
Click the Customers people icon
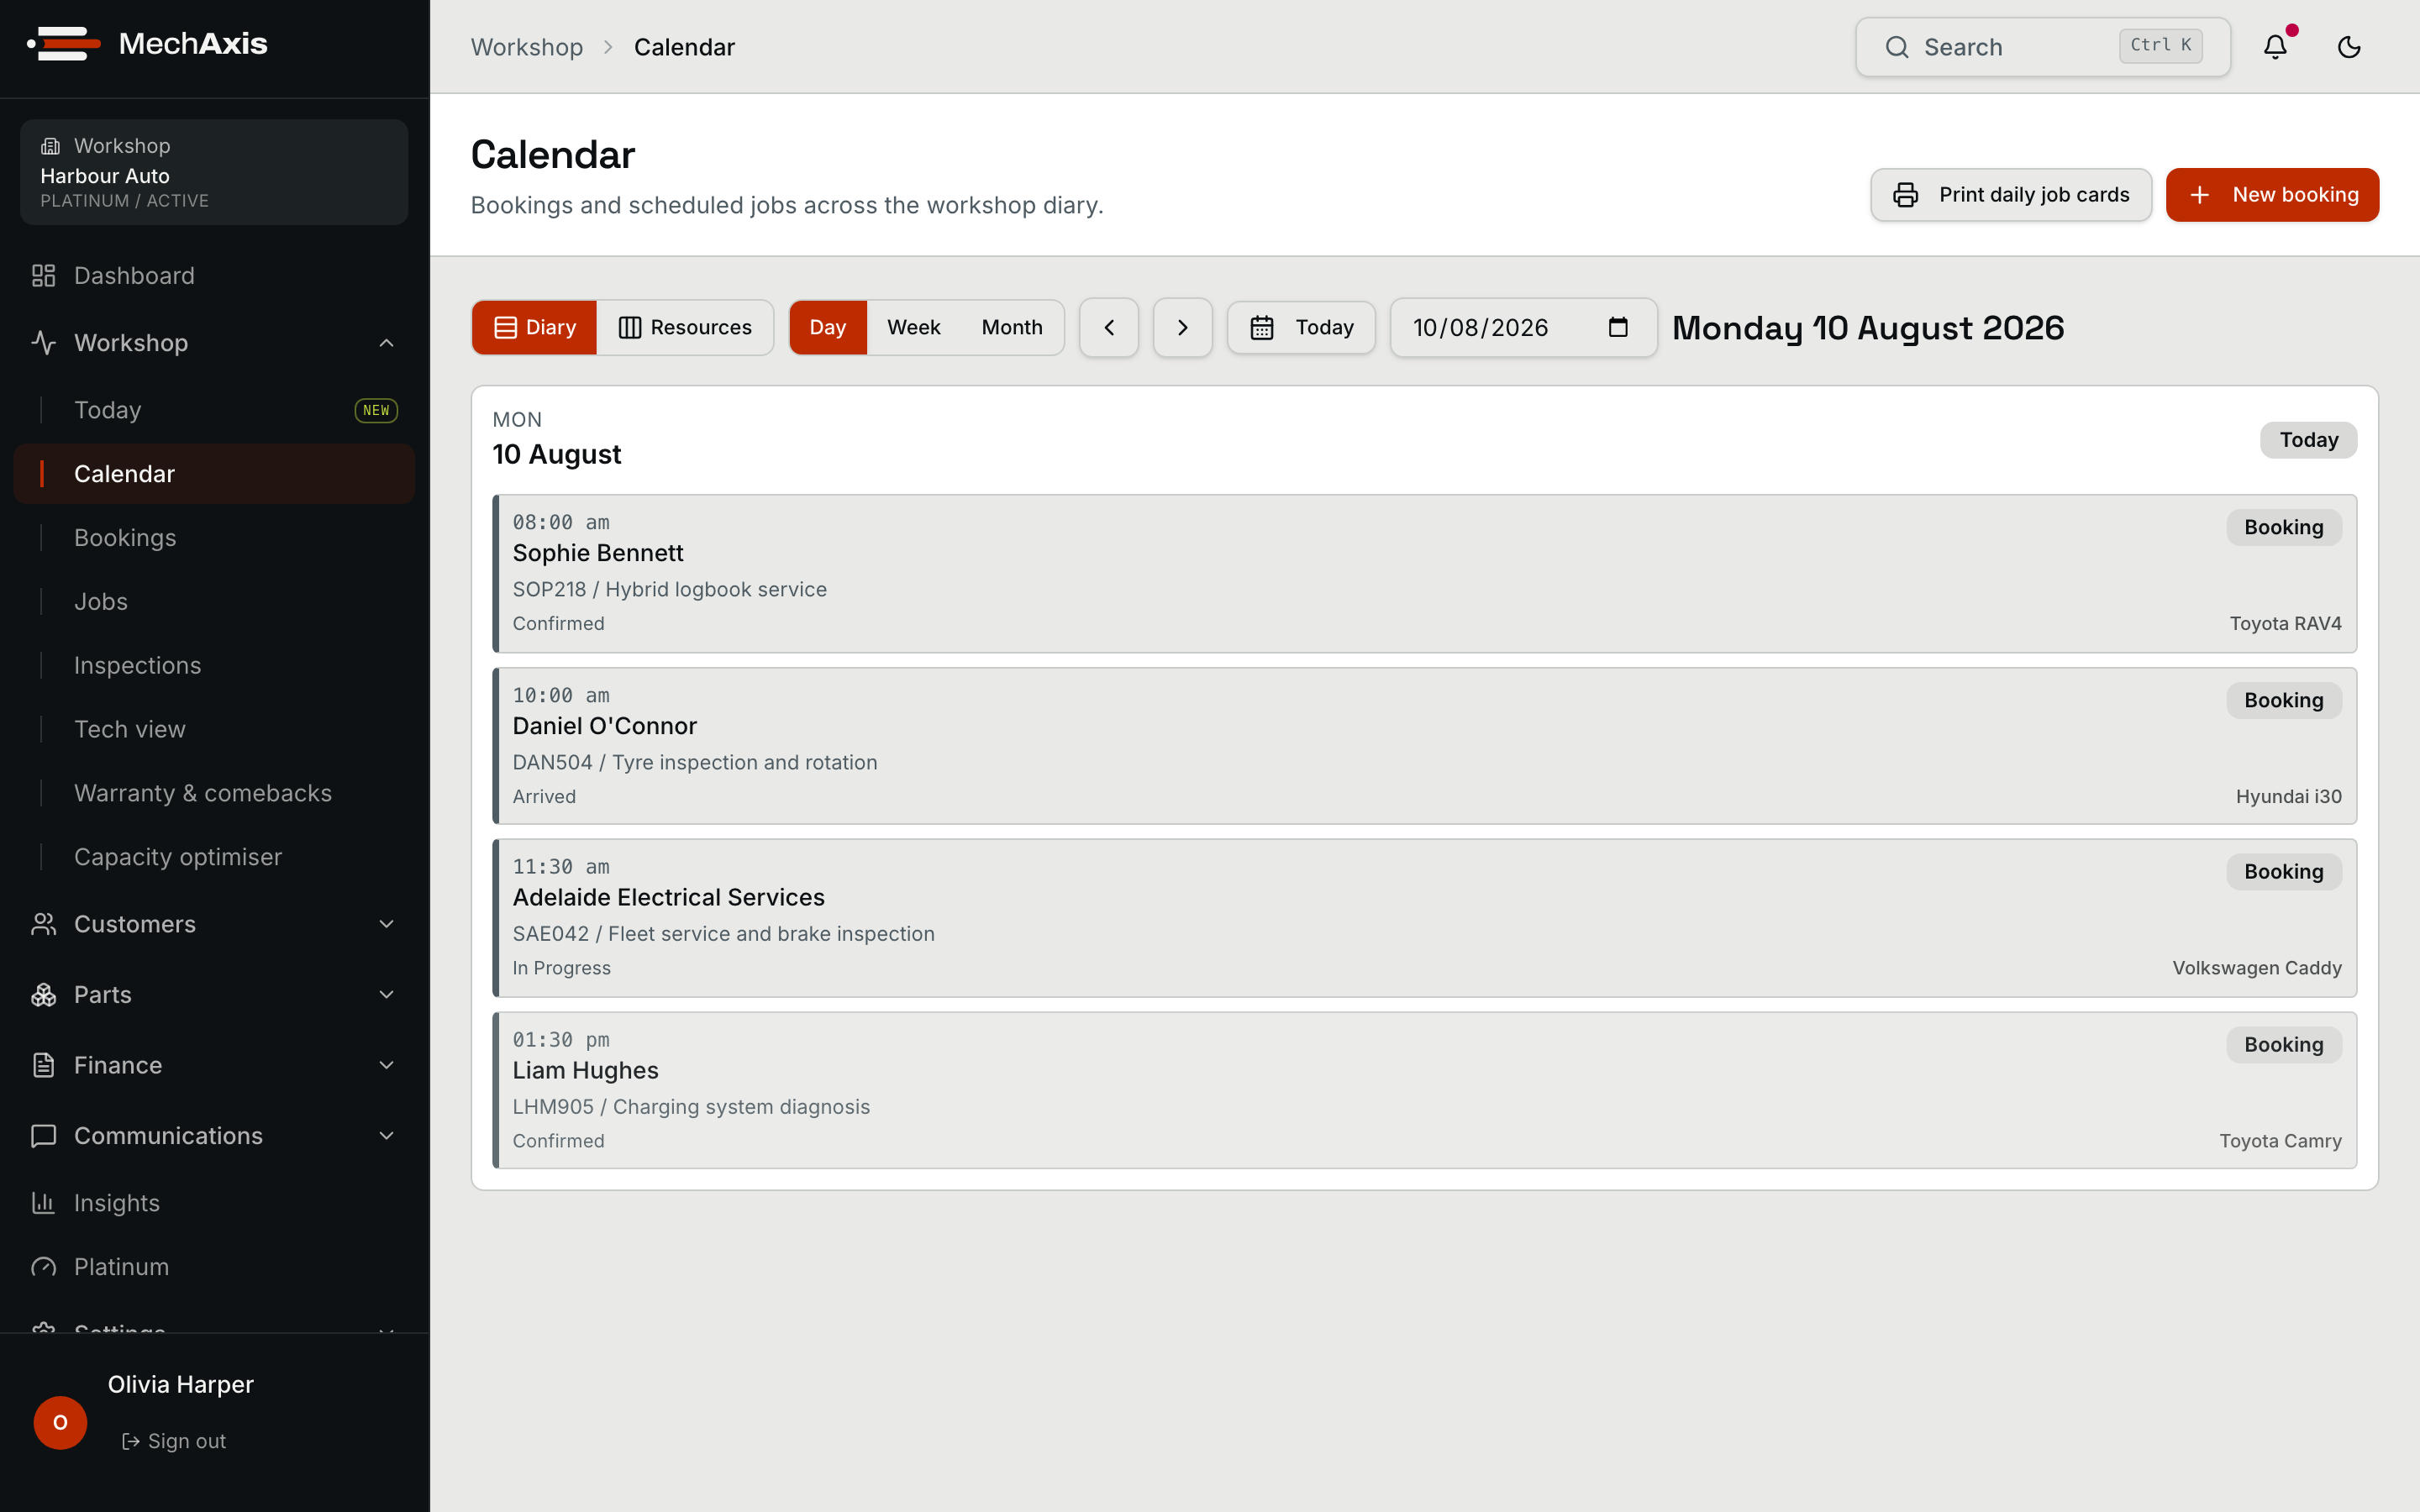point(43,924)
